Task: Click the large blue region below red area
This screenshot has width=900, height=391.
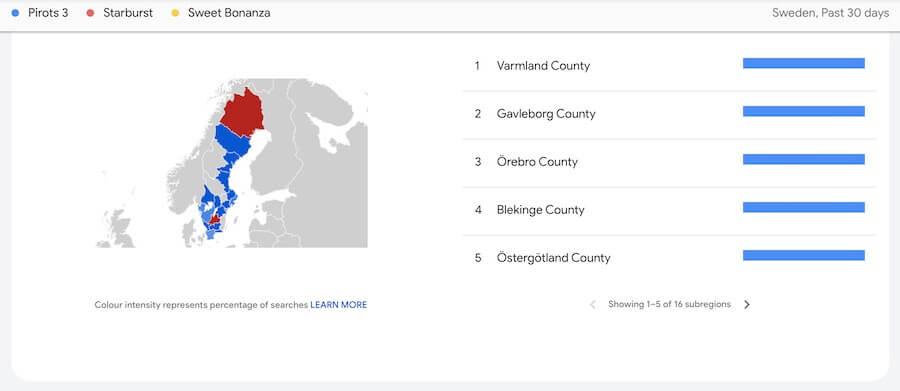Action: click(x=232, y=140)
